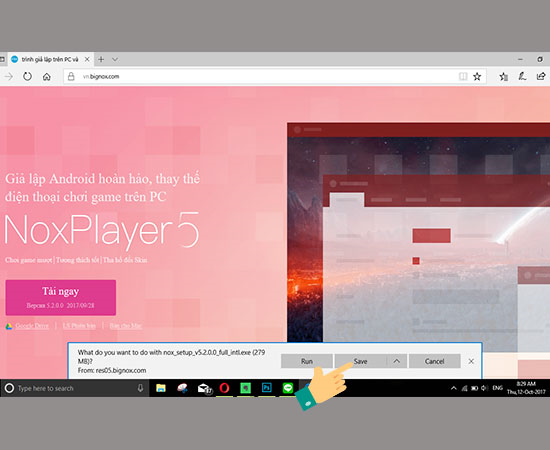Add this page to favorites with the star
The height and width of the screenshot is (450, 550).
click(477, 76)
